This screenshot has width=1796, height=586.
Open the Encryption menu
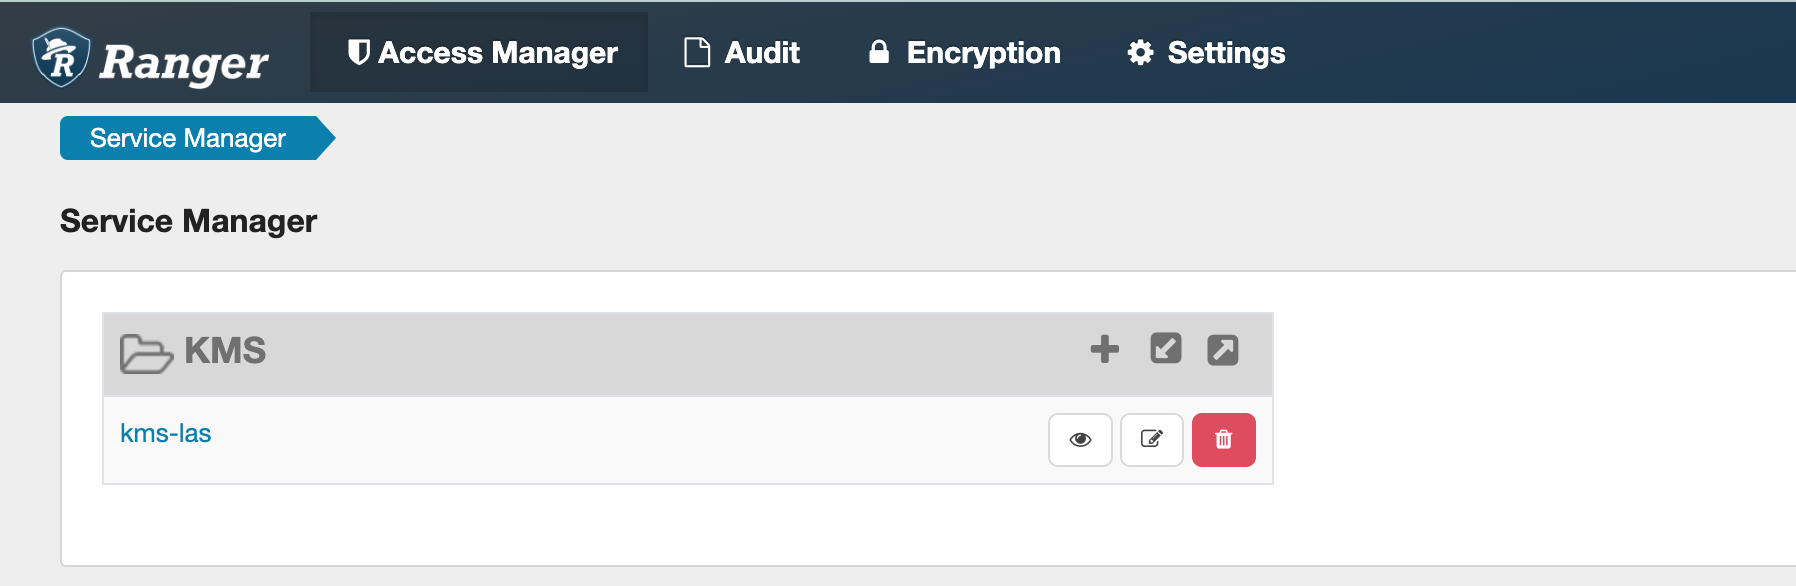[964, 52]
